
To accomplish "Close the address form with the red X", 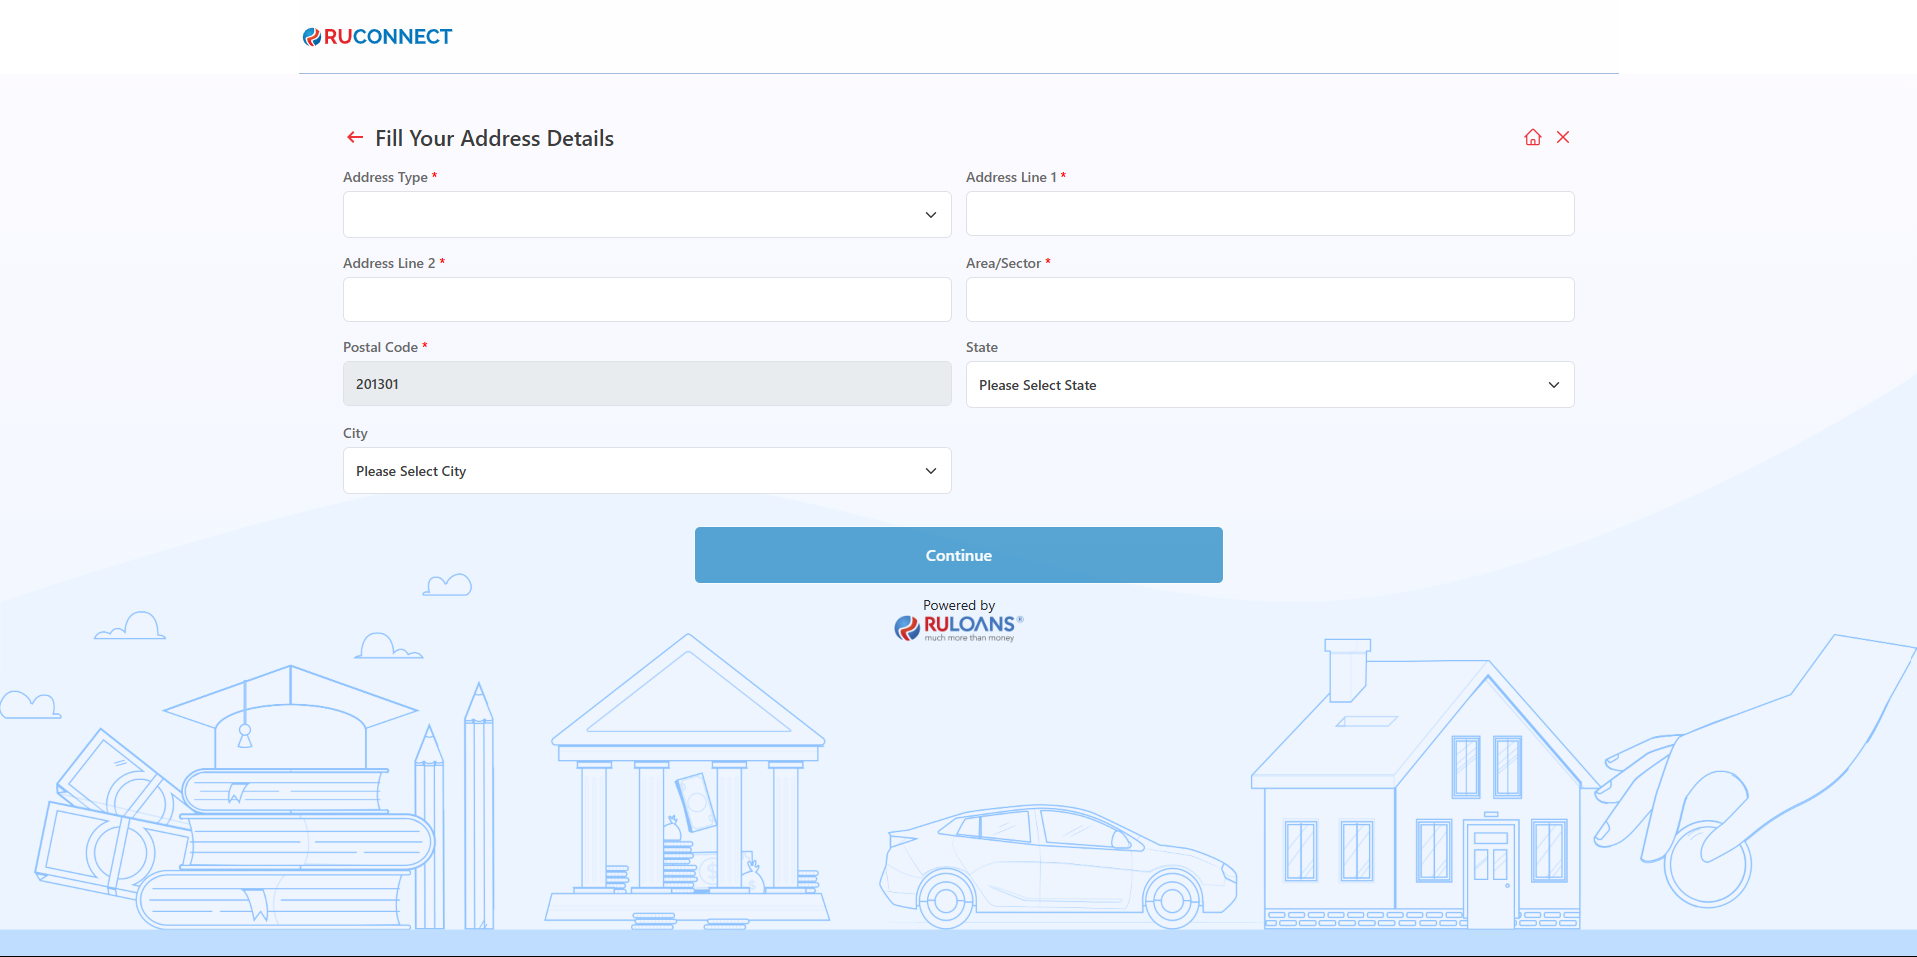I will pos(1563,138).
